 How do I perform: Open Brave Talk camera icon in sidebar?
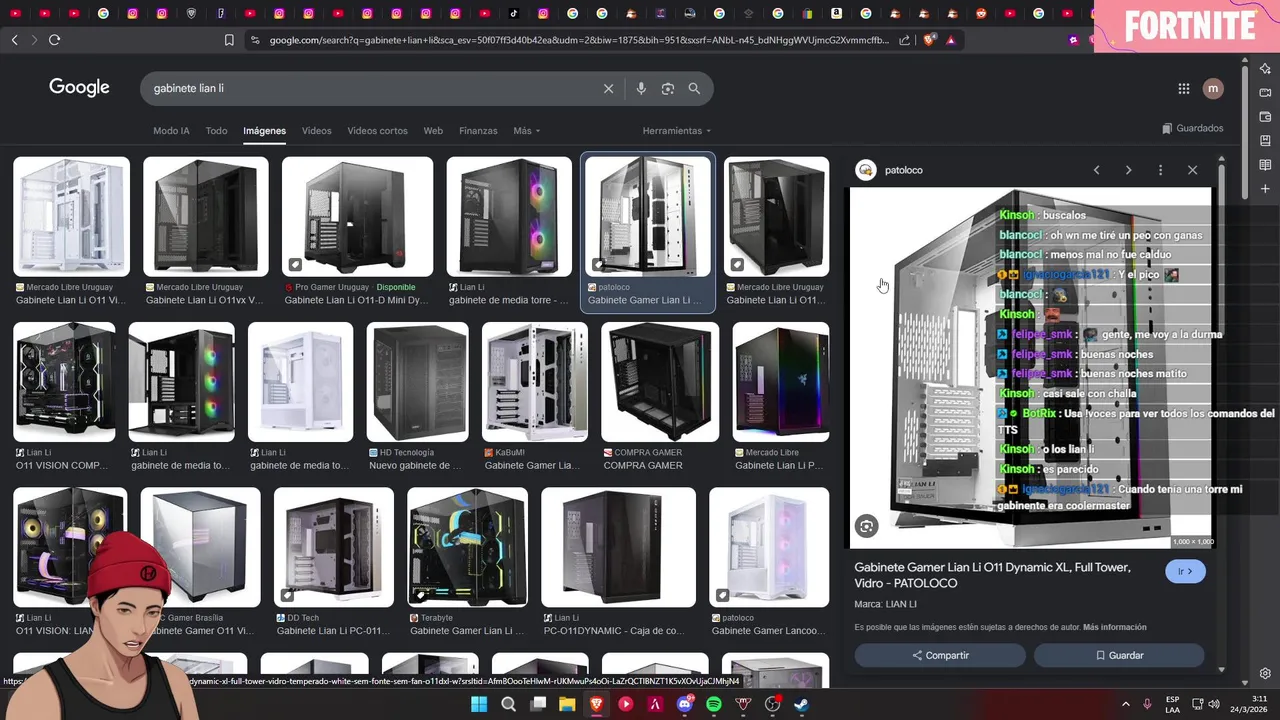[x=1265, y=93]
